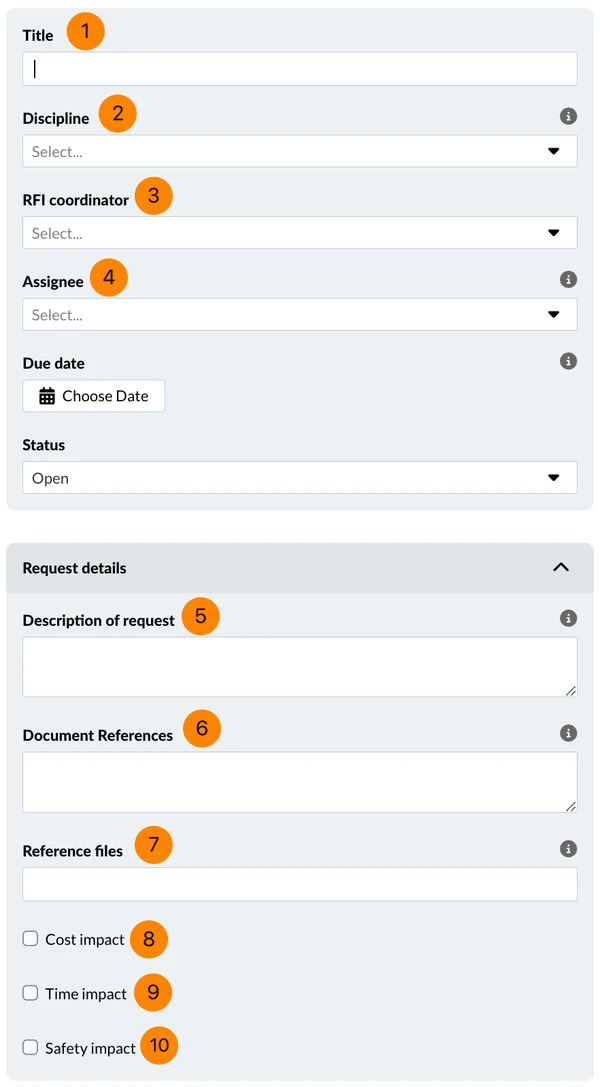Focus the Title text field
Screen dimensions: 600x1087
(x=299, y=69)
